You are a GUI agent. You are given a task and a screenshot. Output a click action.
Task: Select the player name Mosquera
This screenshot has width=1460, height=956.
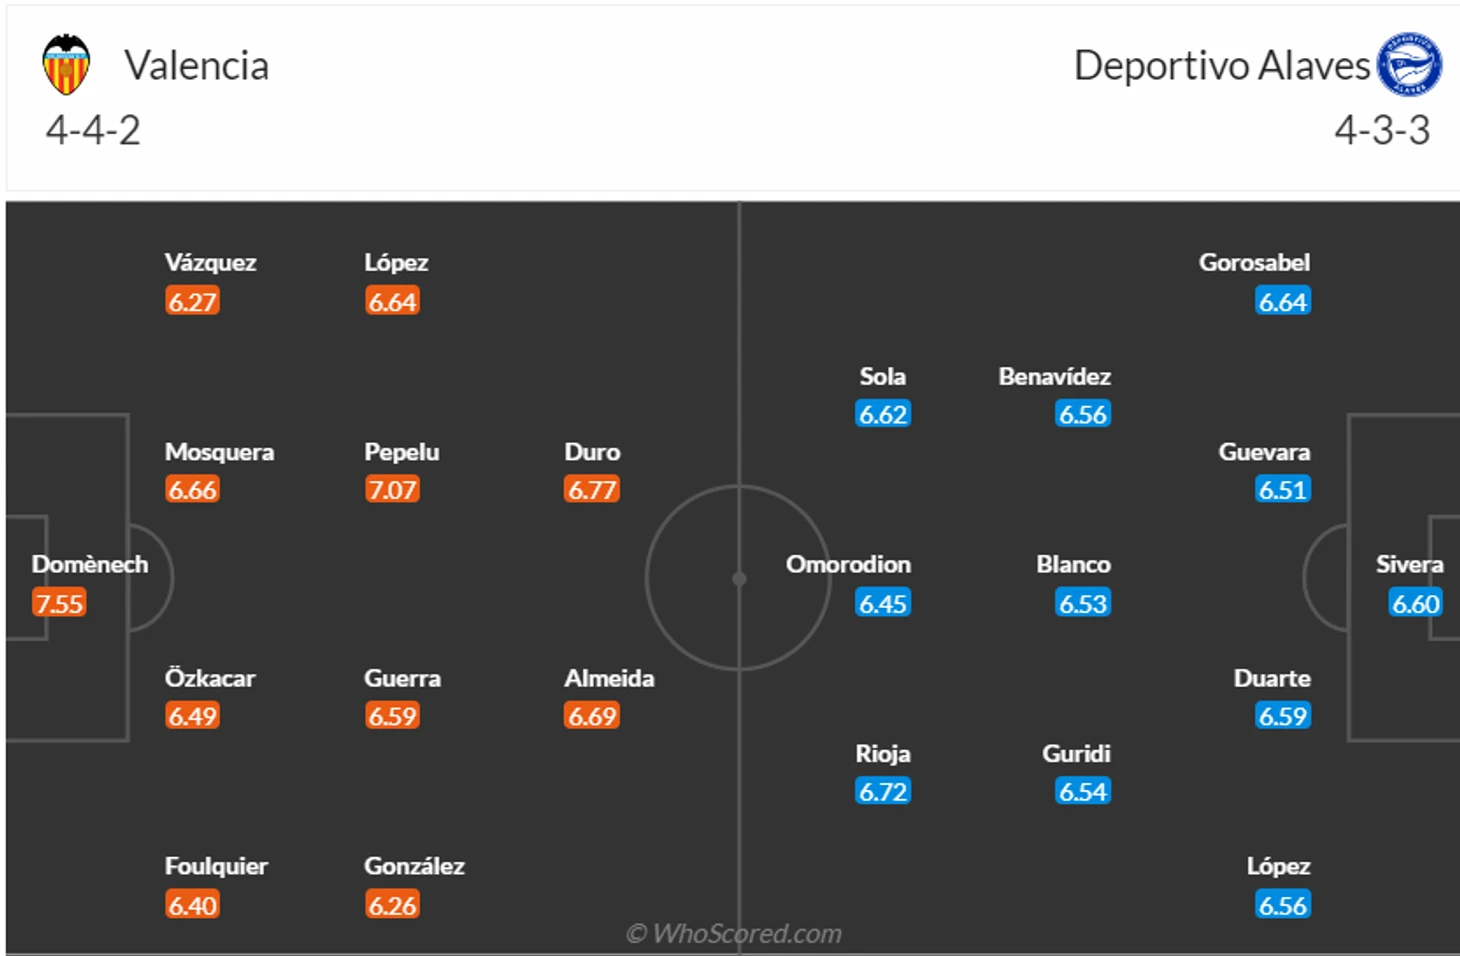point(219,452)
